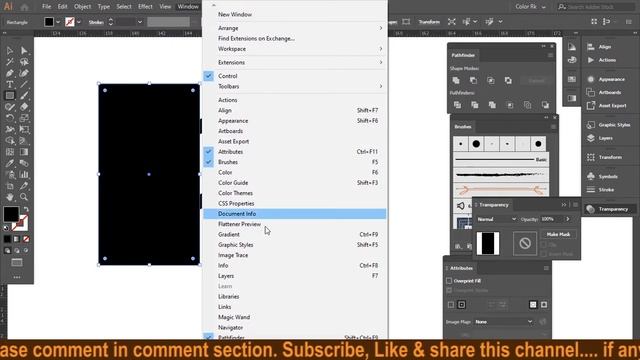640x360 pixels.
Task: Click the Opacity 100% field
Action: (552, 219)
